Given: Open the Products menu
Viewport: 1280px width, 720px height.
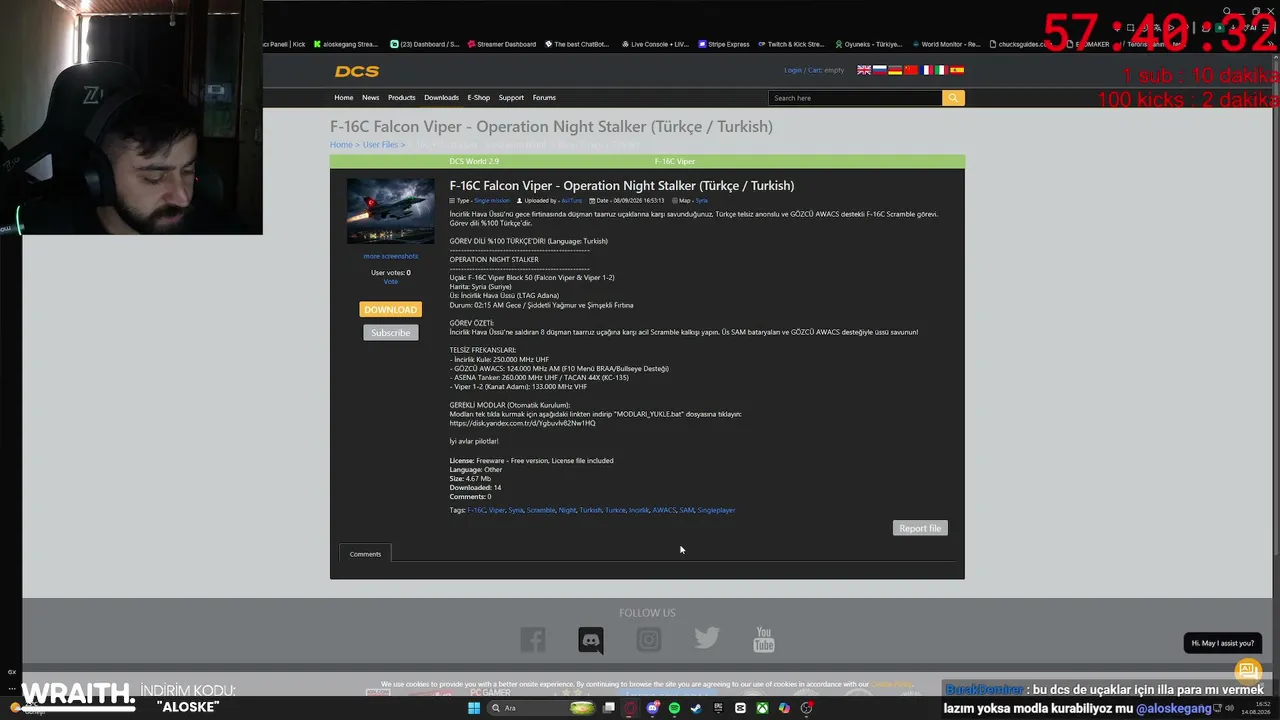Looking at the screenshot, I should coord(401,98).
